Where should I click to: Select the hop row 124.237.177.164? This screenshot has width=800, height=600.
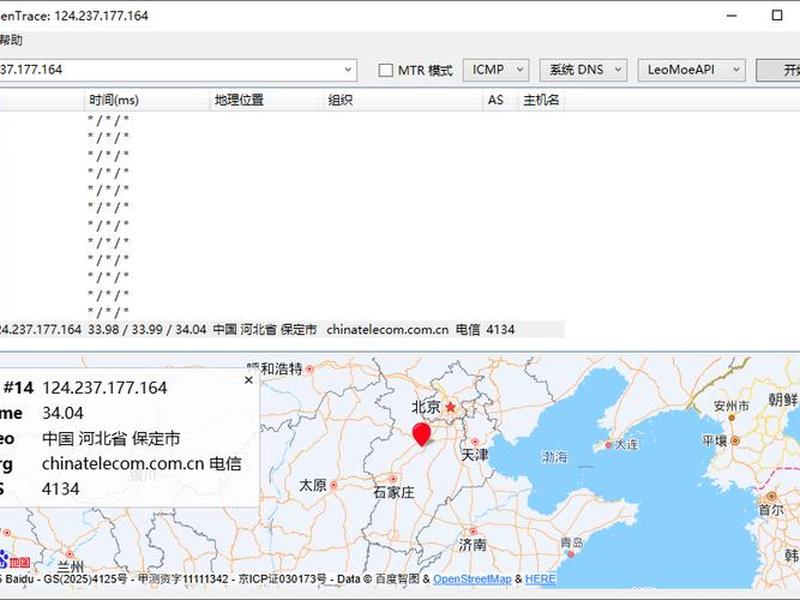(282, 330)
